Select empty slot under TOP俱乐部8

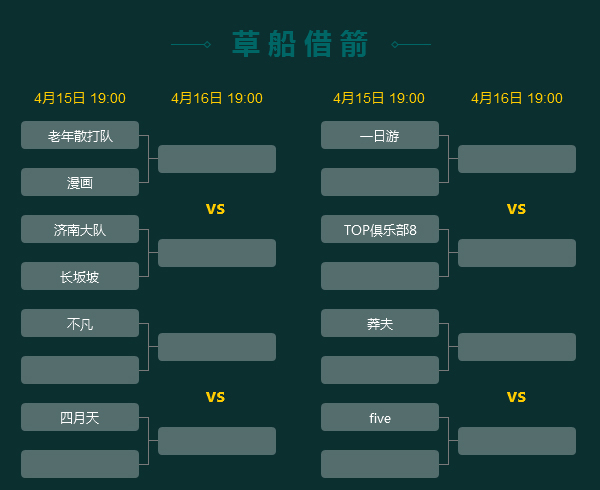click(x=380, y=276)
